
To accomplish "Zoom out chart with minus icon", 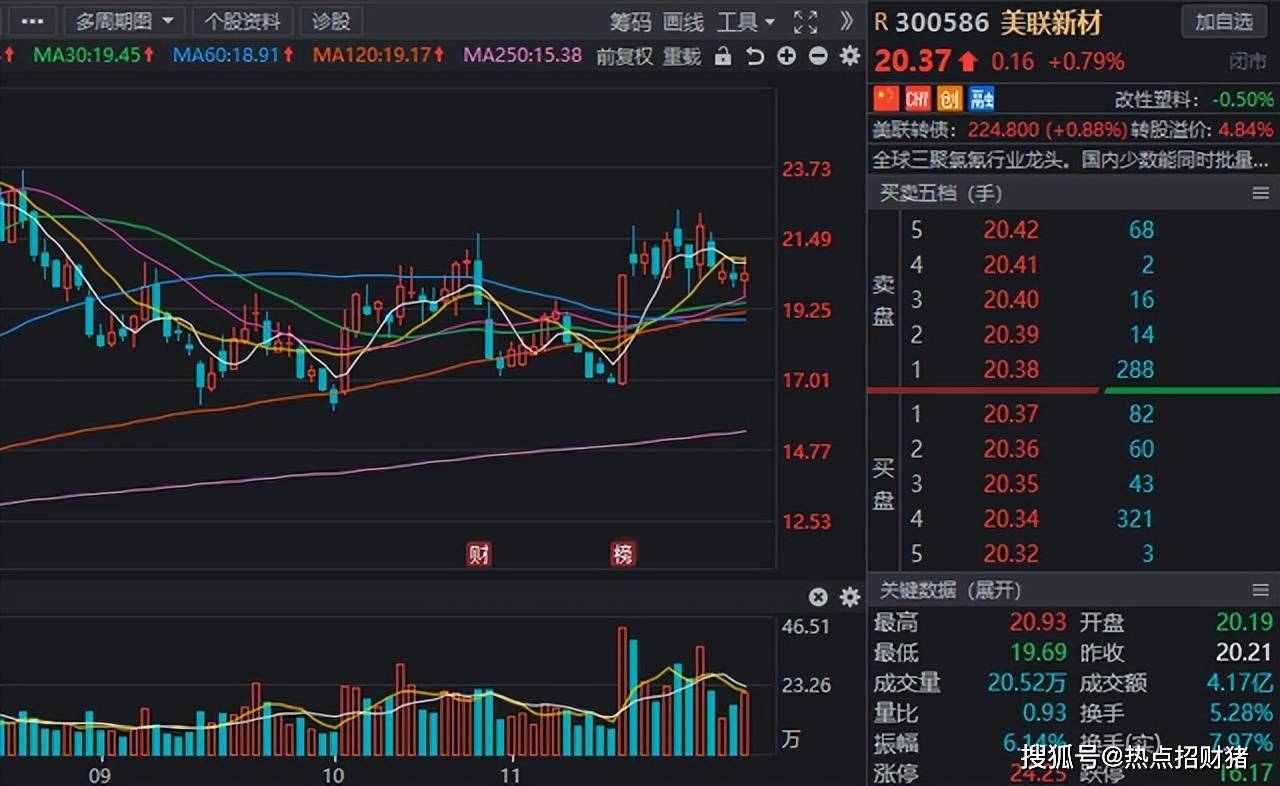I will coord(818,56).
